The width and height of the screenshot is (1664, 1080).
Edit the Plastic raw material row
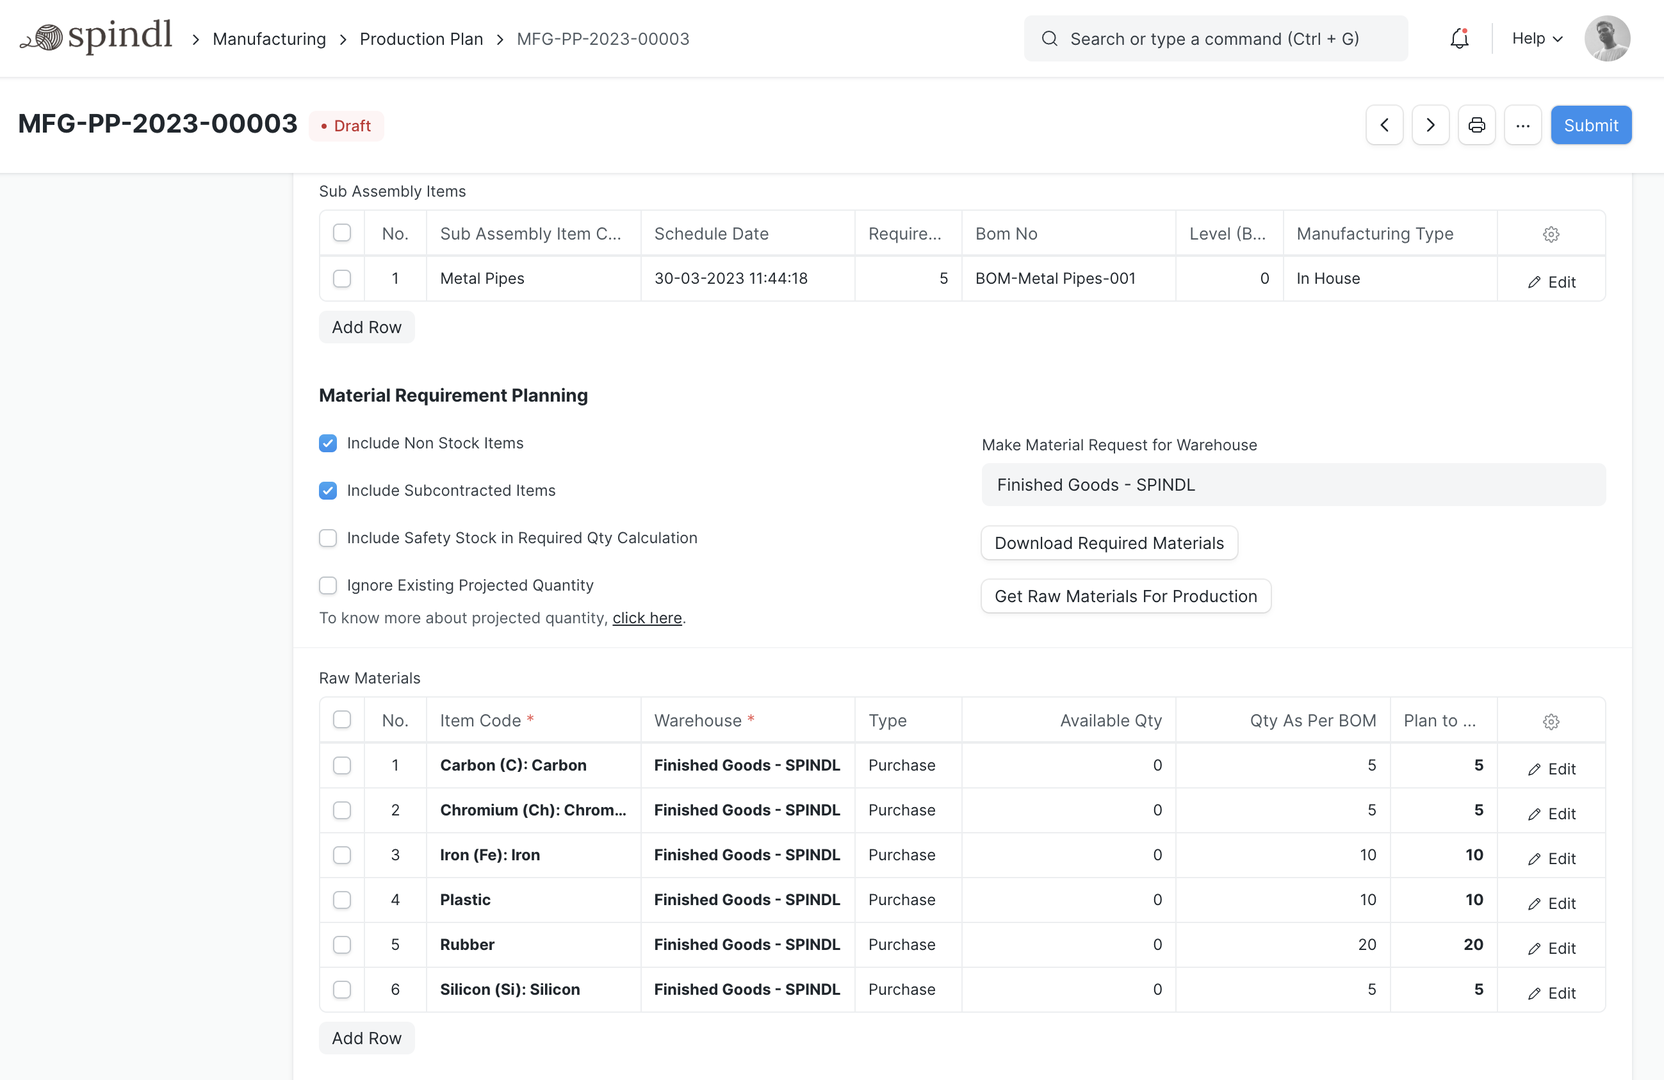pyautogui.click(x=1551, y=904)
